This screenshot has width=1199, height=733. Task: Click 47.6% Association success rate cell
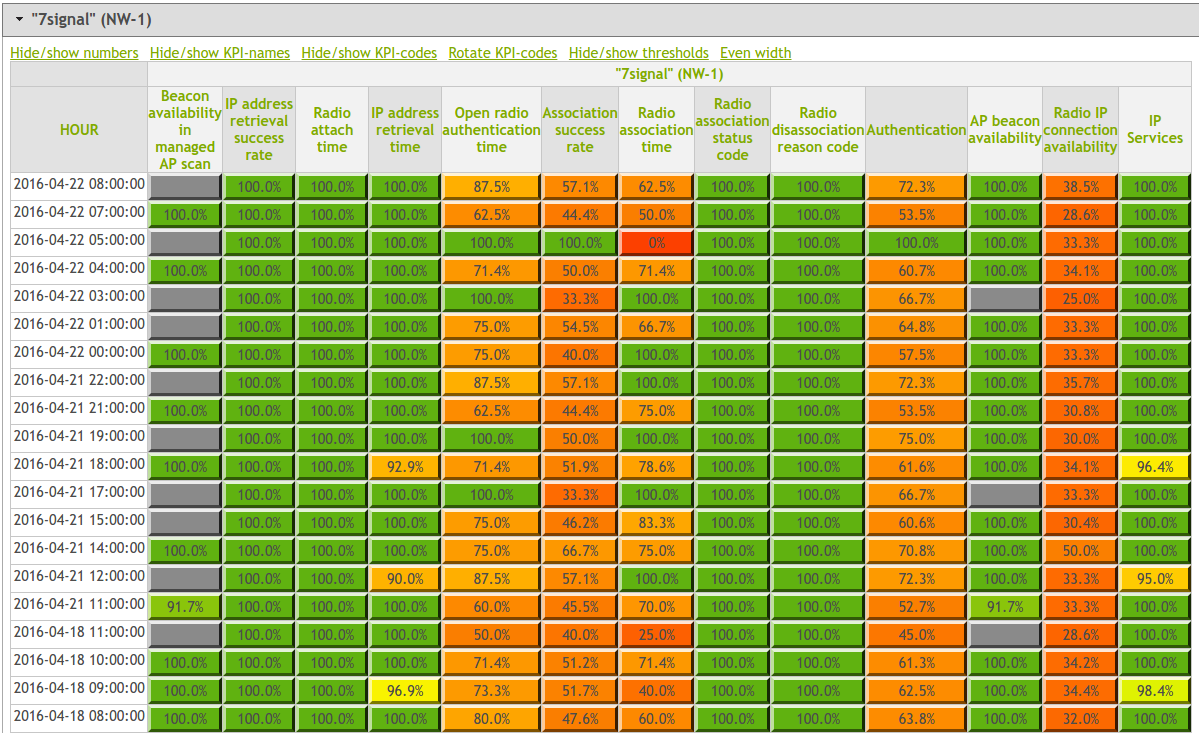pos(580,719)
